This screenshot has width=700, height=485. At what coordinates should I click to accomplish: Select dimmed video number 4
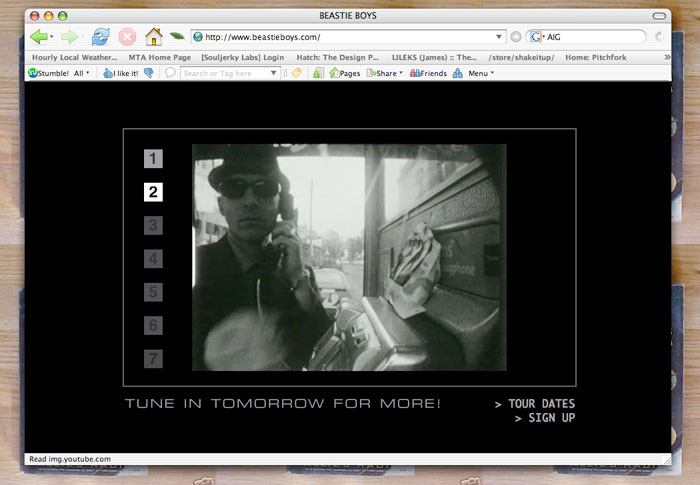(153, 259)
